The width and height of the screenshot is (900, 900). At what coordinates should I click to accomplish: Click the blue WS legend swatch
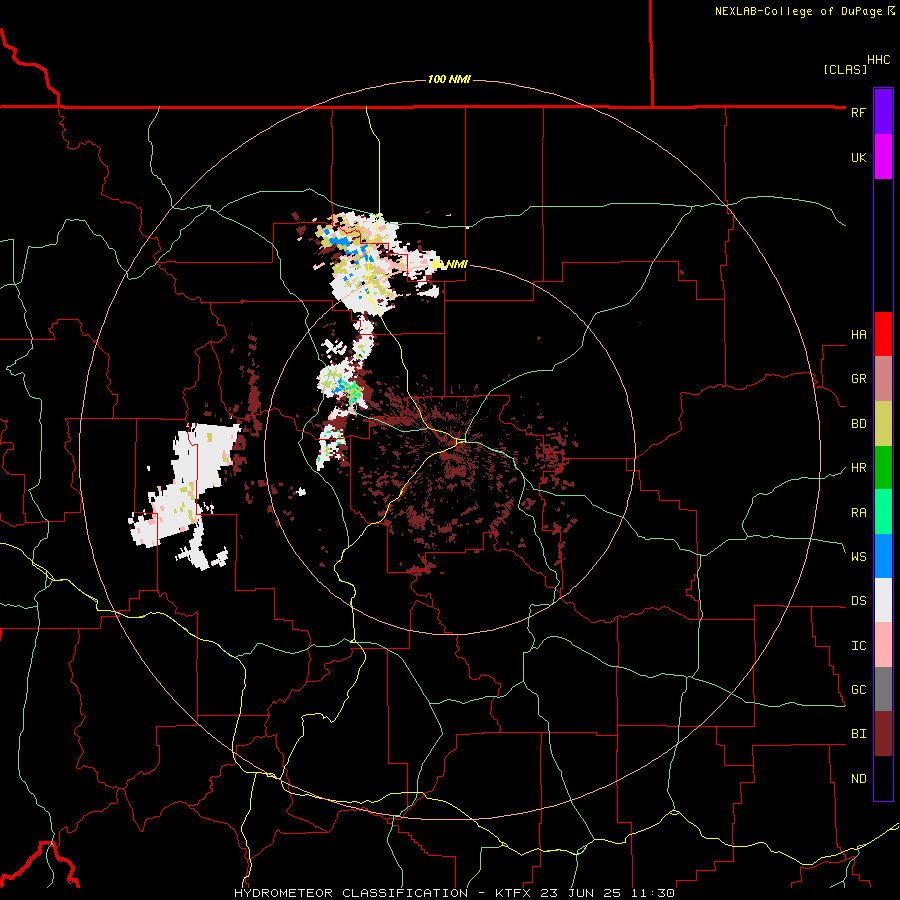(883, 556)
